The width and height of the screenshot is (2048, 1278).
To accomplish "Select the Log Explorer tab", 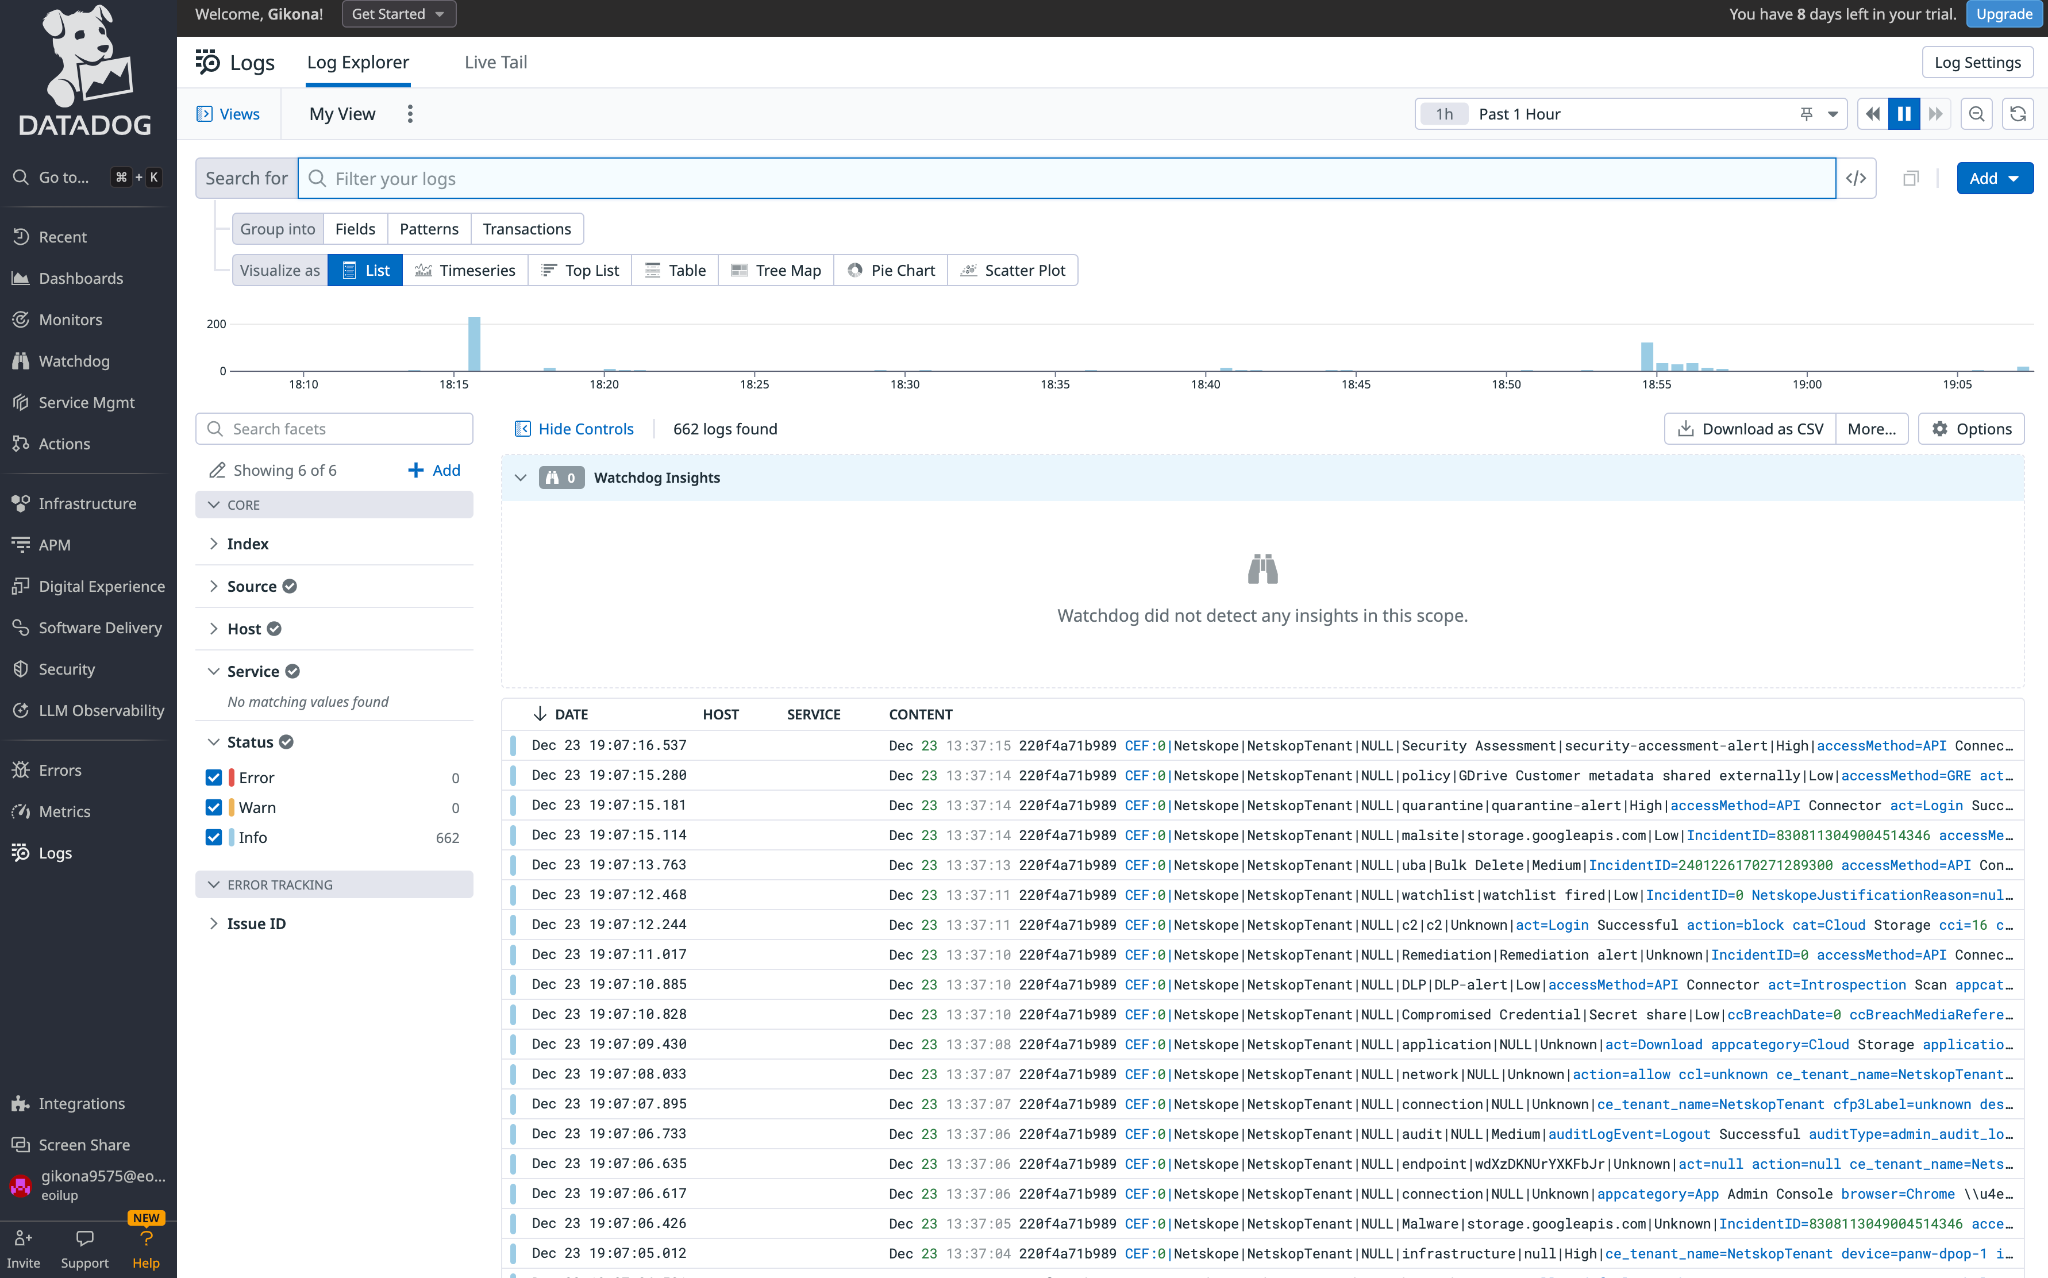I will 358,62.
